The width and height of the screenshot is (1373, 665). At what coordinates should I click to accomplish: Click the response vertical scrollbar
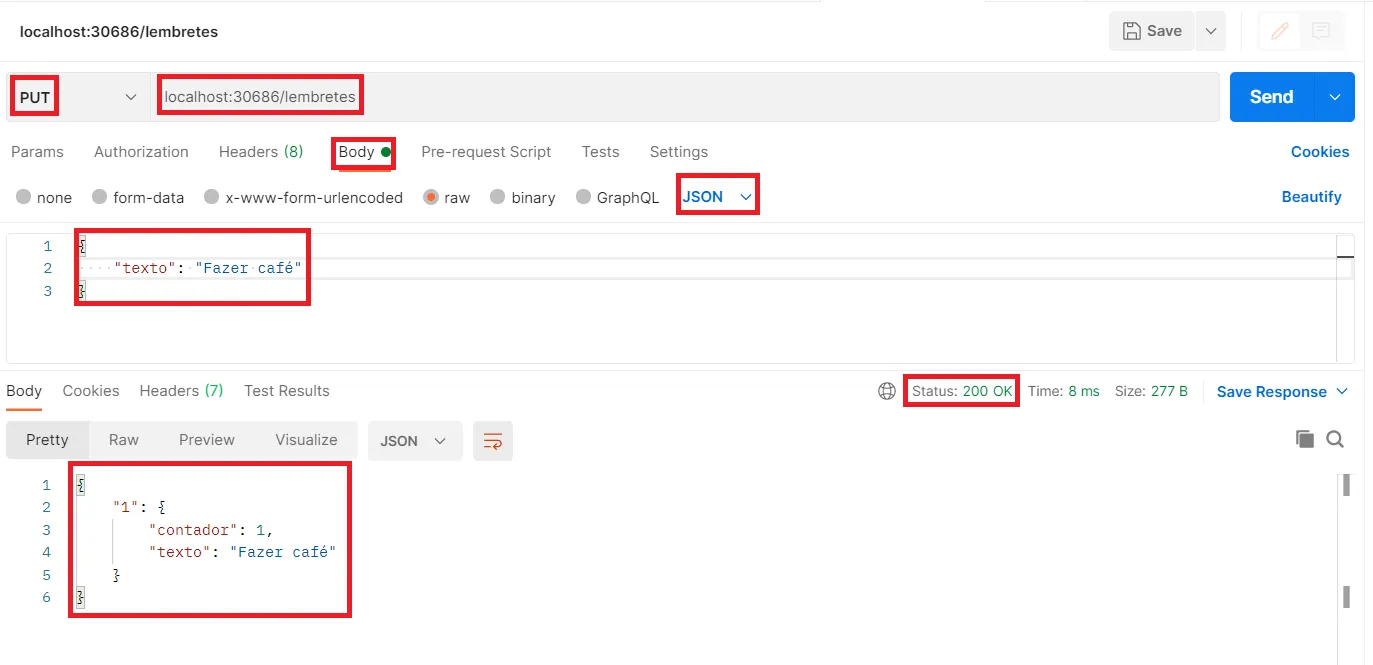tap(1346, 540)
